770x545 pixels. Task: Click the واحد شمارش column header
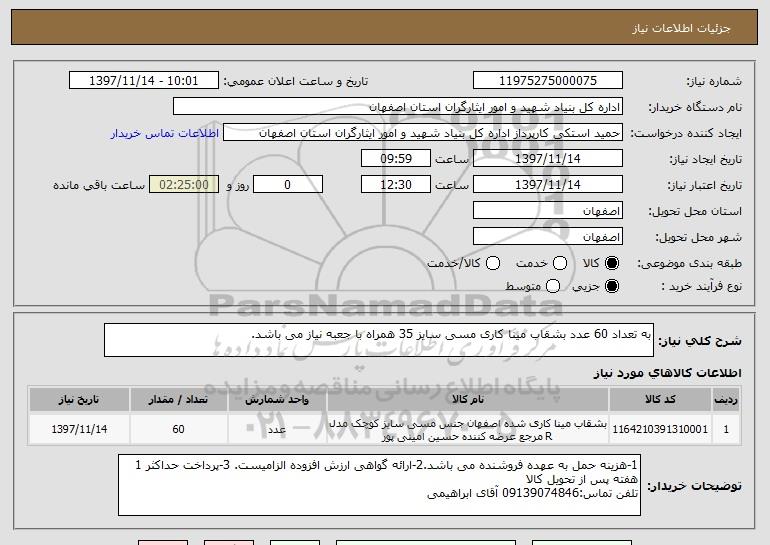(277, 400)
